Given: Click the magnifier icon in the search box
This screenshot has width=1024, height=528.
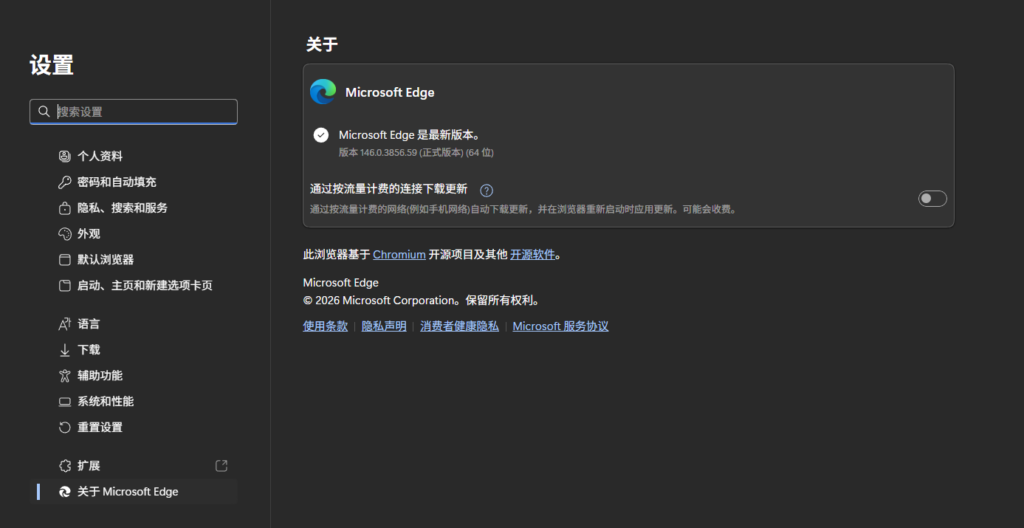Looking at the screenshot, I should click(44, 112).
